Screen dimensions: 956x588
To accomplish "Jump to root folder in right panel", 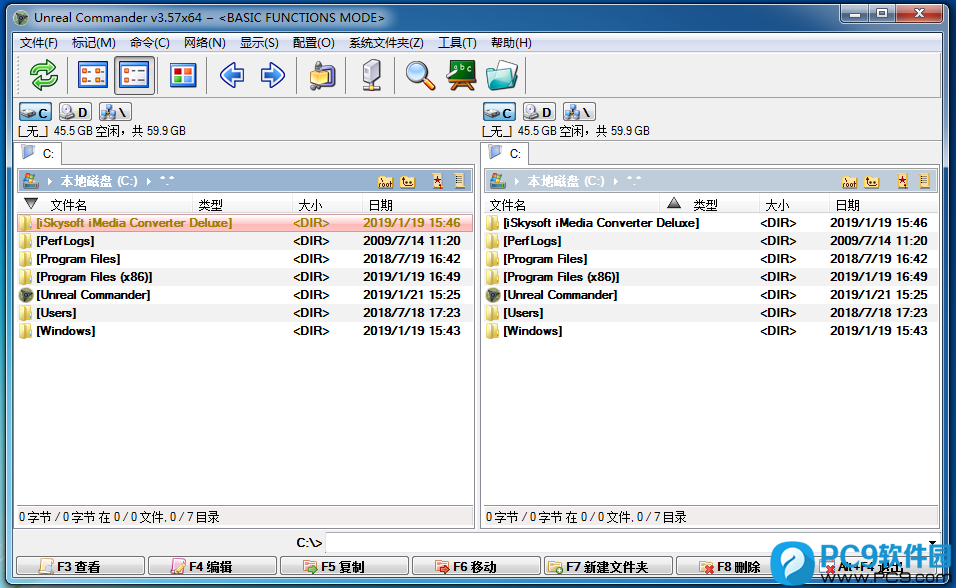I will [849, 182].
